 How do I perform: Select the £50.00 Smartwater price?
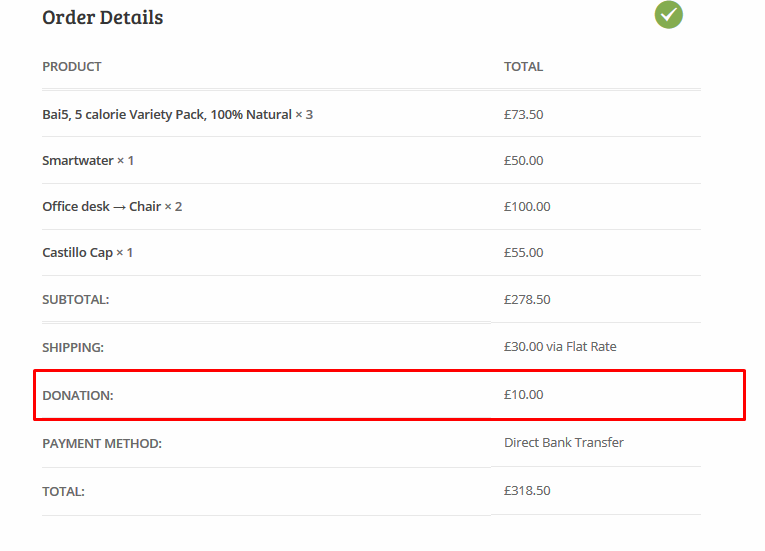coord(523,161)
